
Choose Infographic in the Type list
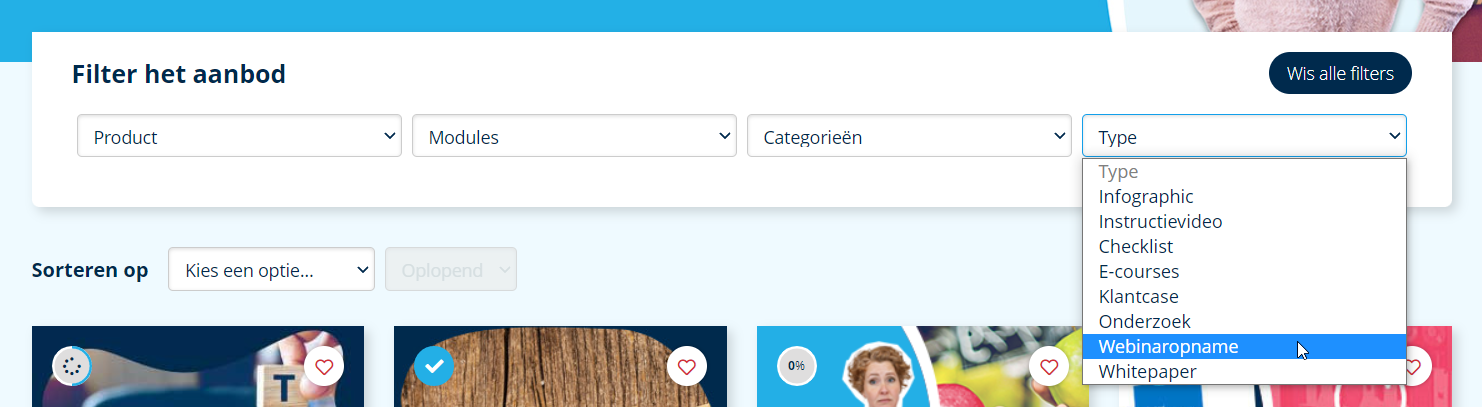(x=1244, y=197)
